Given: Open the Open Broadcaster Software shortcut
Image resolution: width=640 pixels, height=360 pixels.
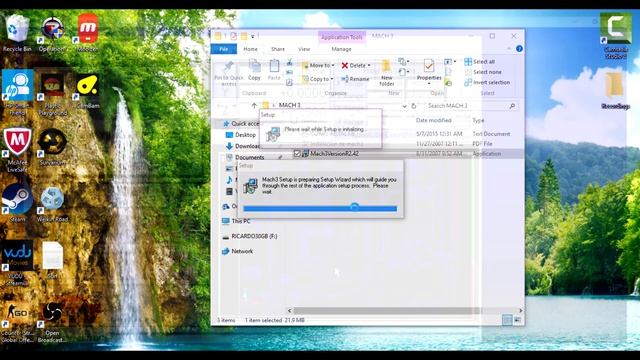Looking at the screenshot, I should point(52,322).
